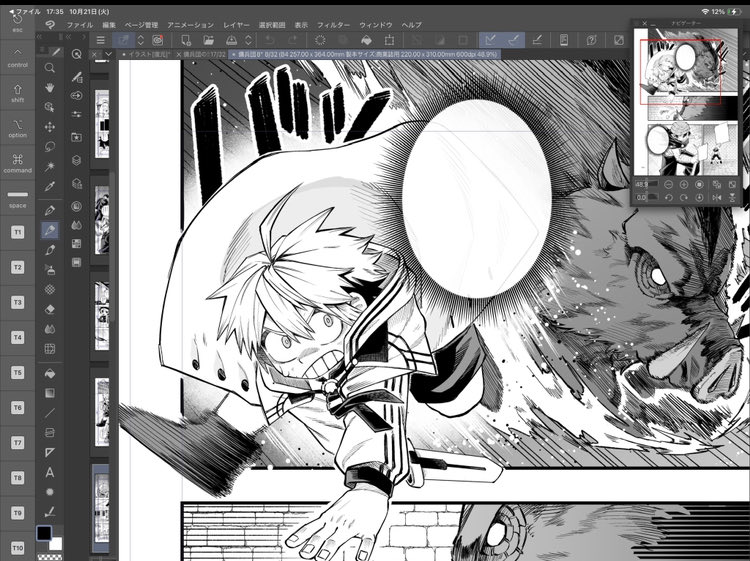The height and width of the screenshot is (561, 750).
Task: Open the ファイル menu
Action: pos(79,25)
